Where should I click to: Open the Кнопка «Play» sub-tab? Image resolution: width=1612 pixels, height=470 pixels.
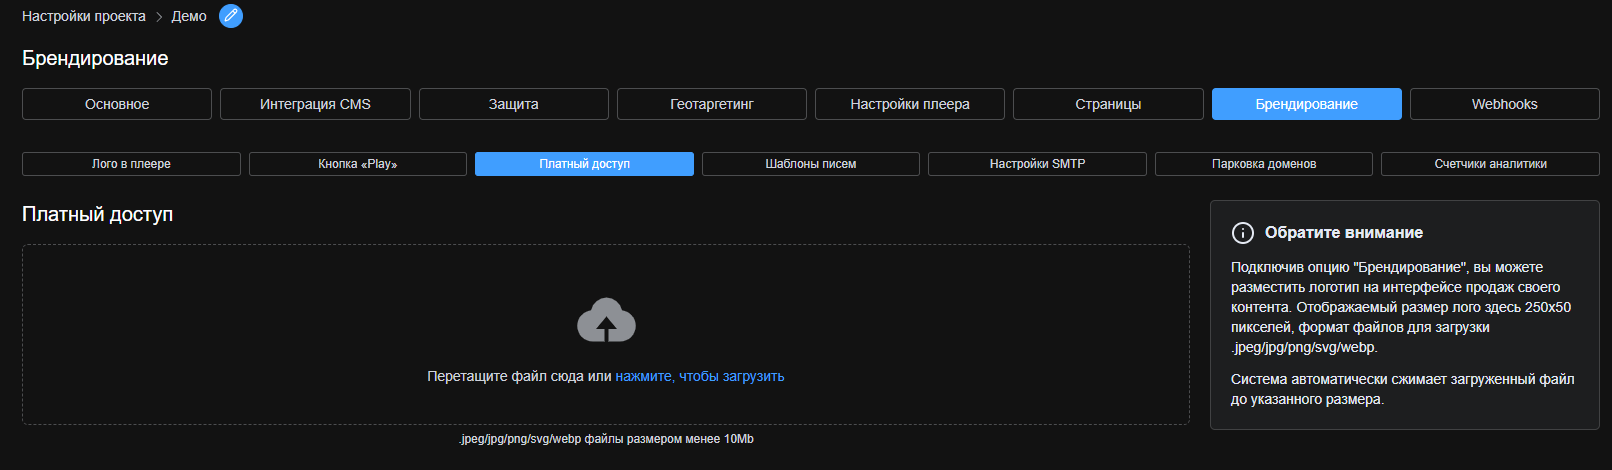point(358,164)
